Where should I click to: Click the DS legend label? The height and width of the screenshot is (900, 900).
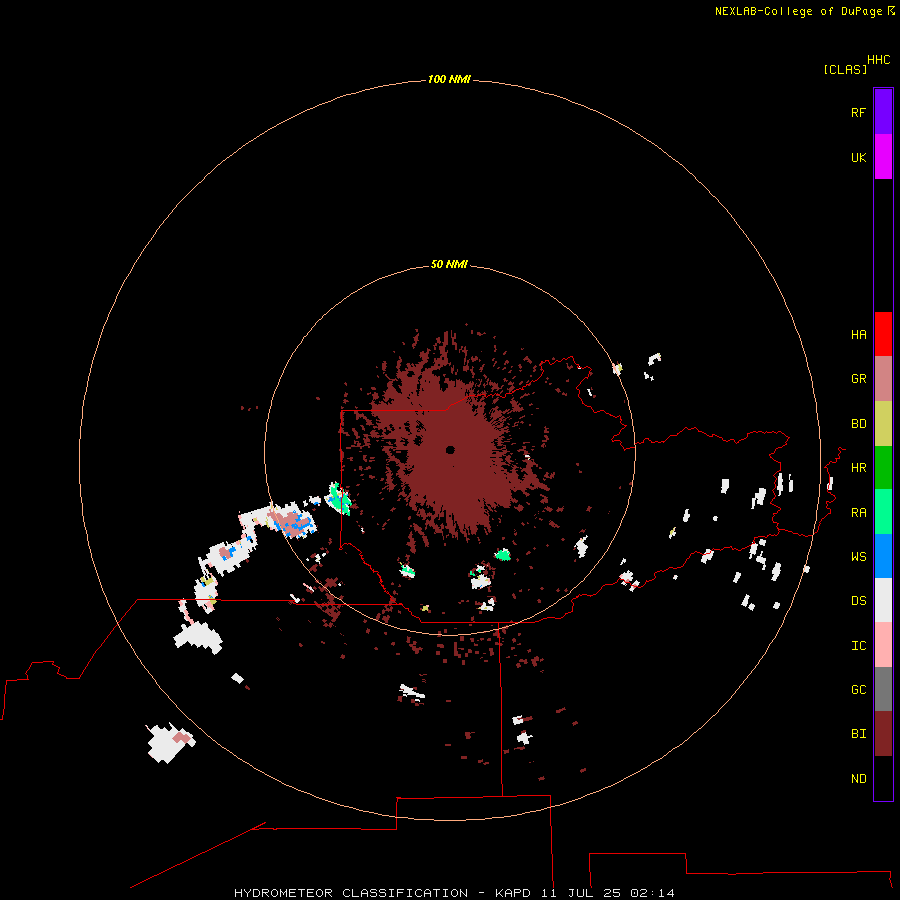coord(858,601)
